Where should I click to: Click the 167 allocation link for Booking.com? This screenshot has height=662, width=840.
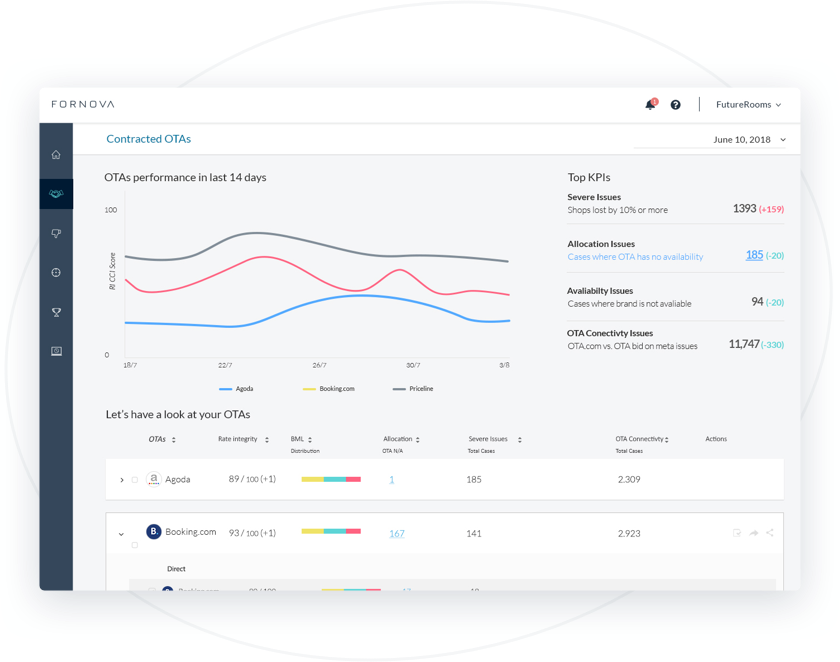[x=397, y=533]
